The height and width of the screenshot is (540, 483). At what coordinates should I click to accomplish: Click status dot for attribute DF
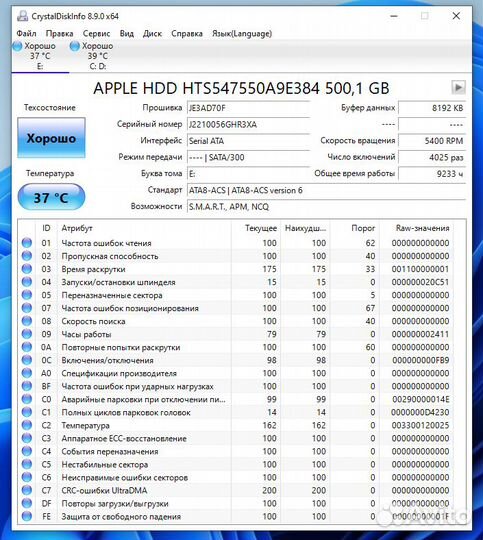[27, 503]
